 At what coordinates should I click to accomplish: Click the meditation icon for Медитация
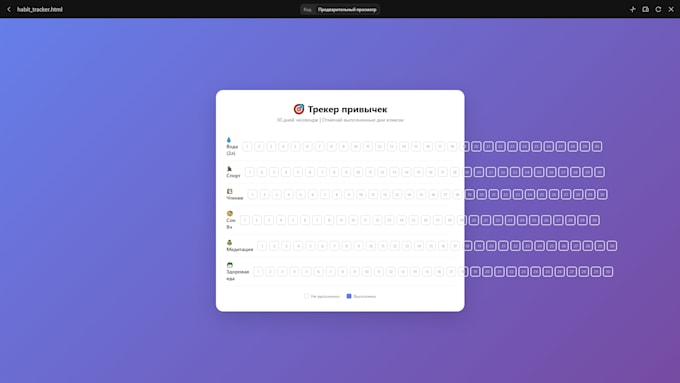[229, 242]
